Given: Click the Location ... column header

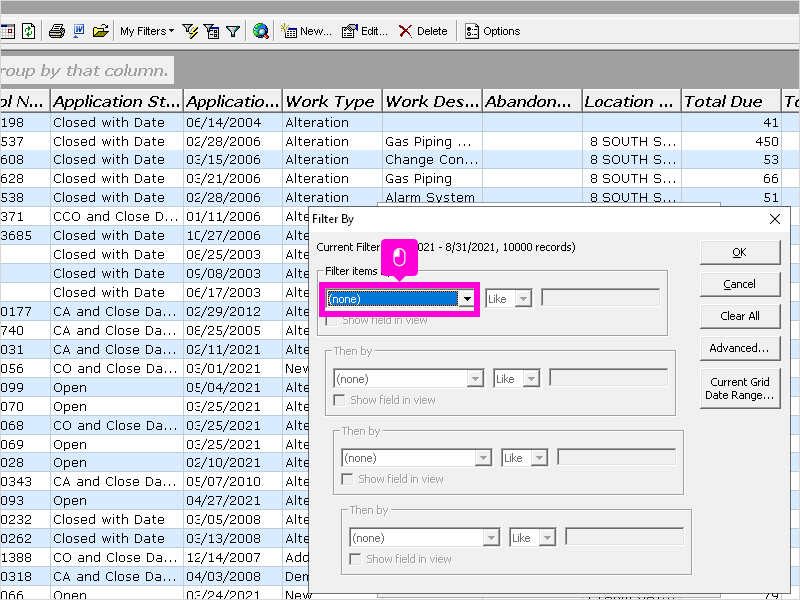Looking at the screenshot, I should pos(632,102).
